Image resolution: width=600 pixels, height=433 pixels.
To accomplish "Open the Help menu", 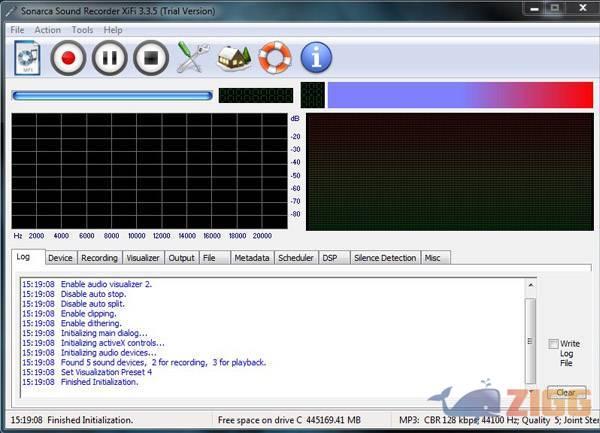I will coord(113,30).
